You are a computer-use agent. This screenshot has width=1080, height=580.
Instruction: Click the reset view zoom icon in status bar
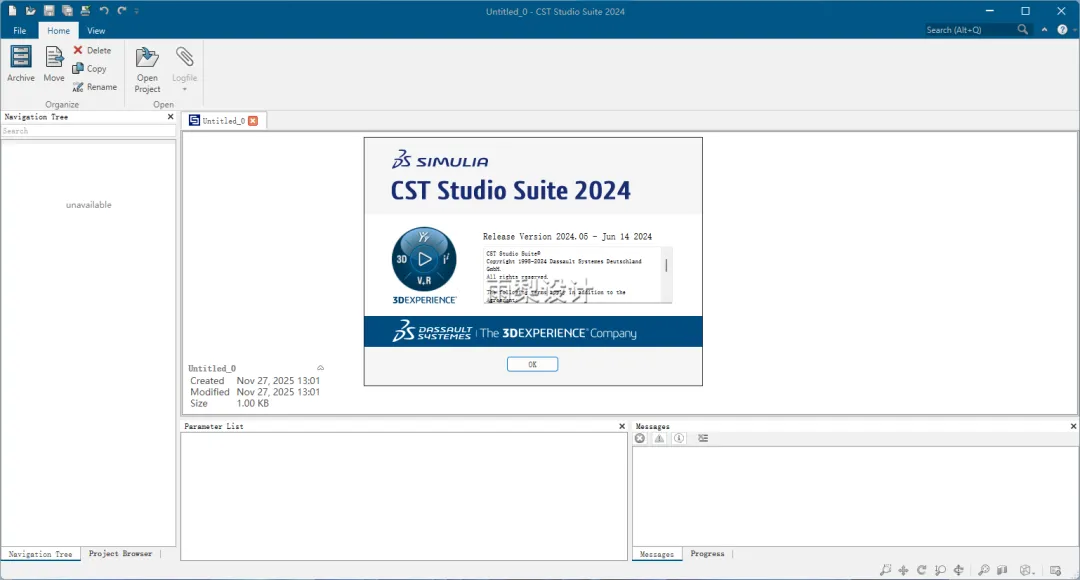point(984,570)
